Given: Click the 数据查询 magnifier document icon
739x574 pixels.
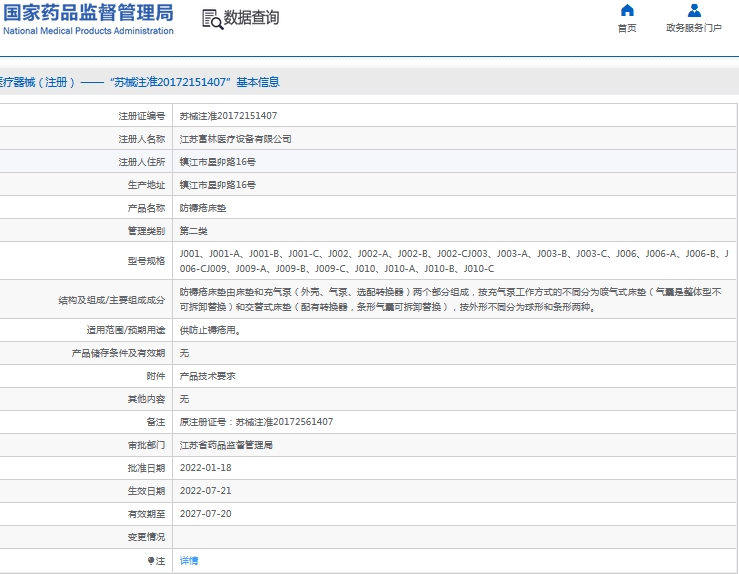Looking at the screenshot, I should [211, 19].
